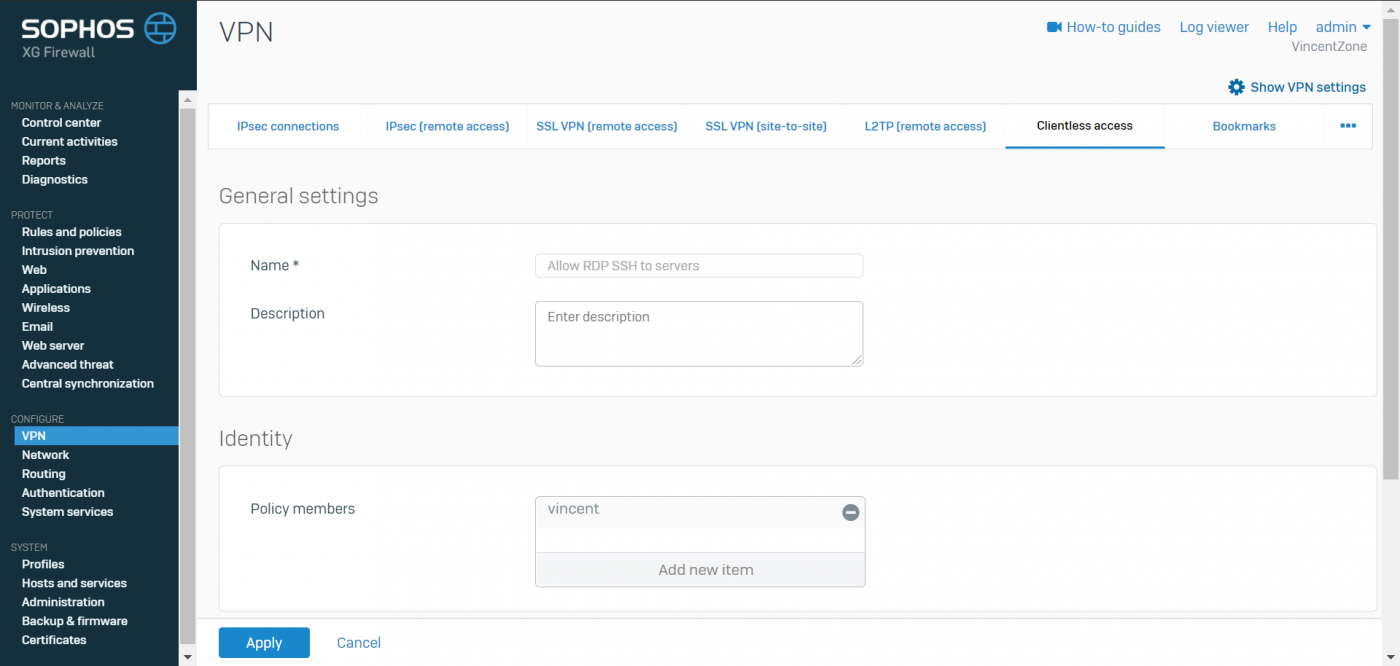Open Routing in the sidebar
The width and height of the screenshot is (1400, 666).
[44, 474]
